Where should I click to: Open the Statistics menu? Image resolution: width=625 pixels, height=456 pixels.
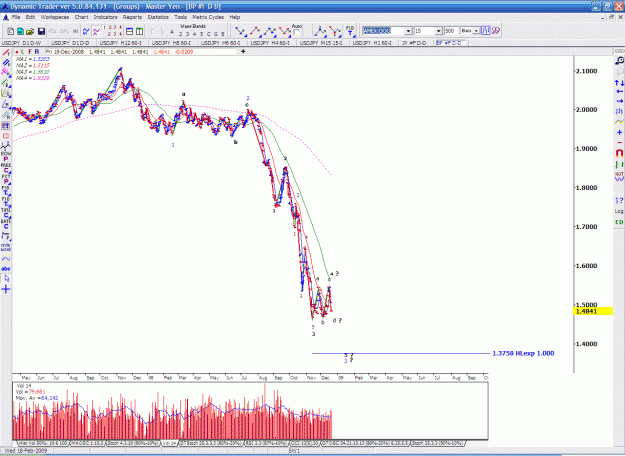point(158,17)
